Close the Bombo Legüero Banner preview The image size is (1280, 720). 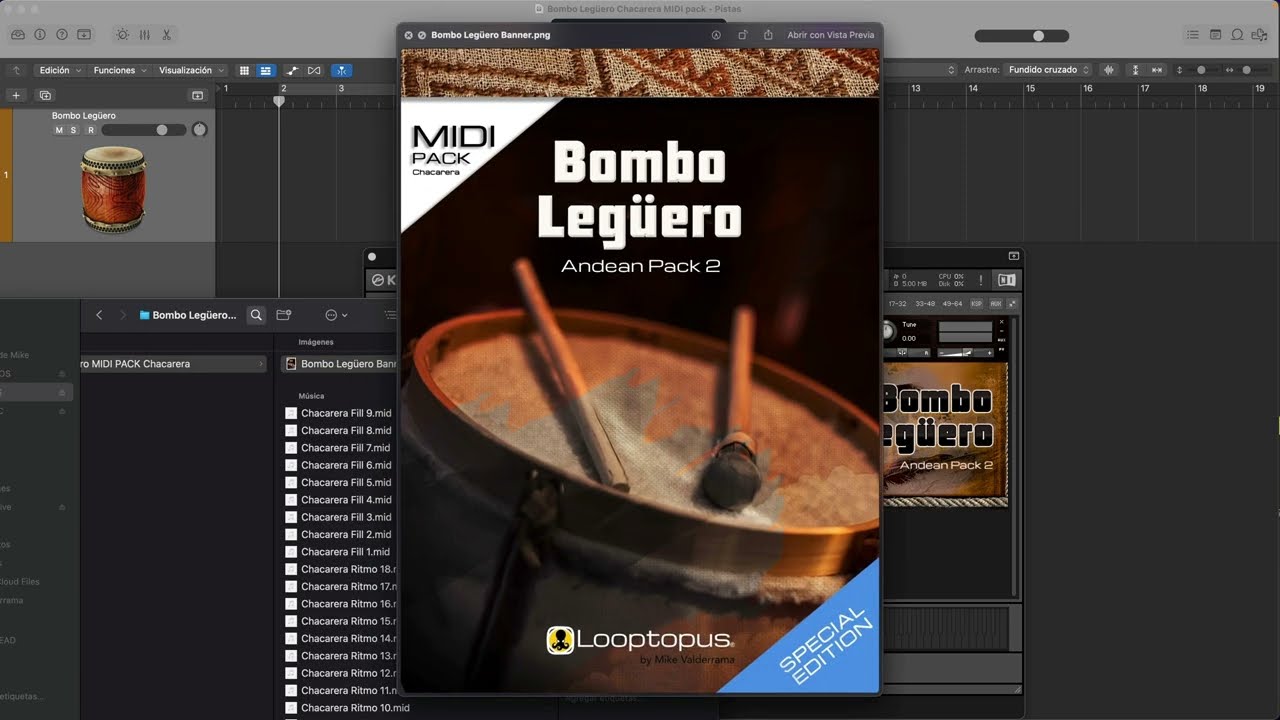click(x=408, y=35)
